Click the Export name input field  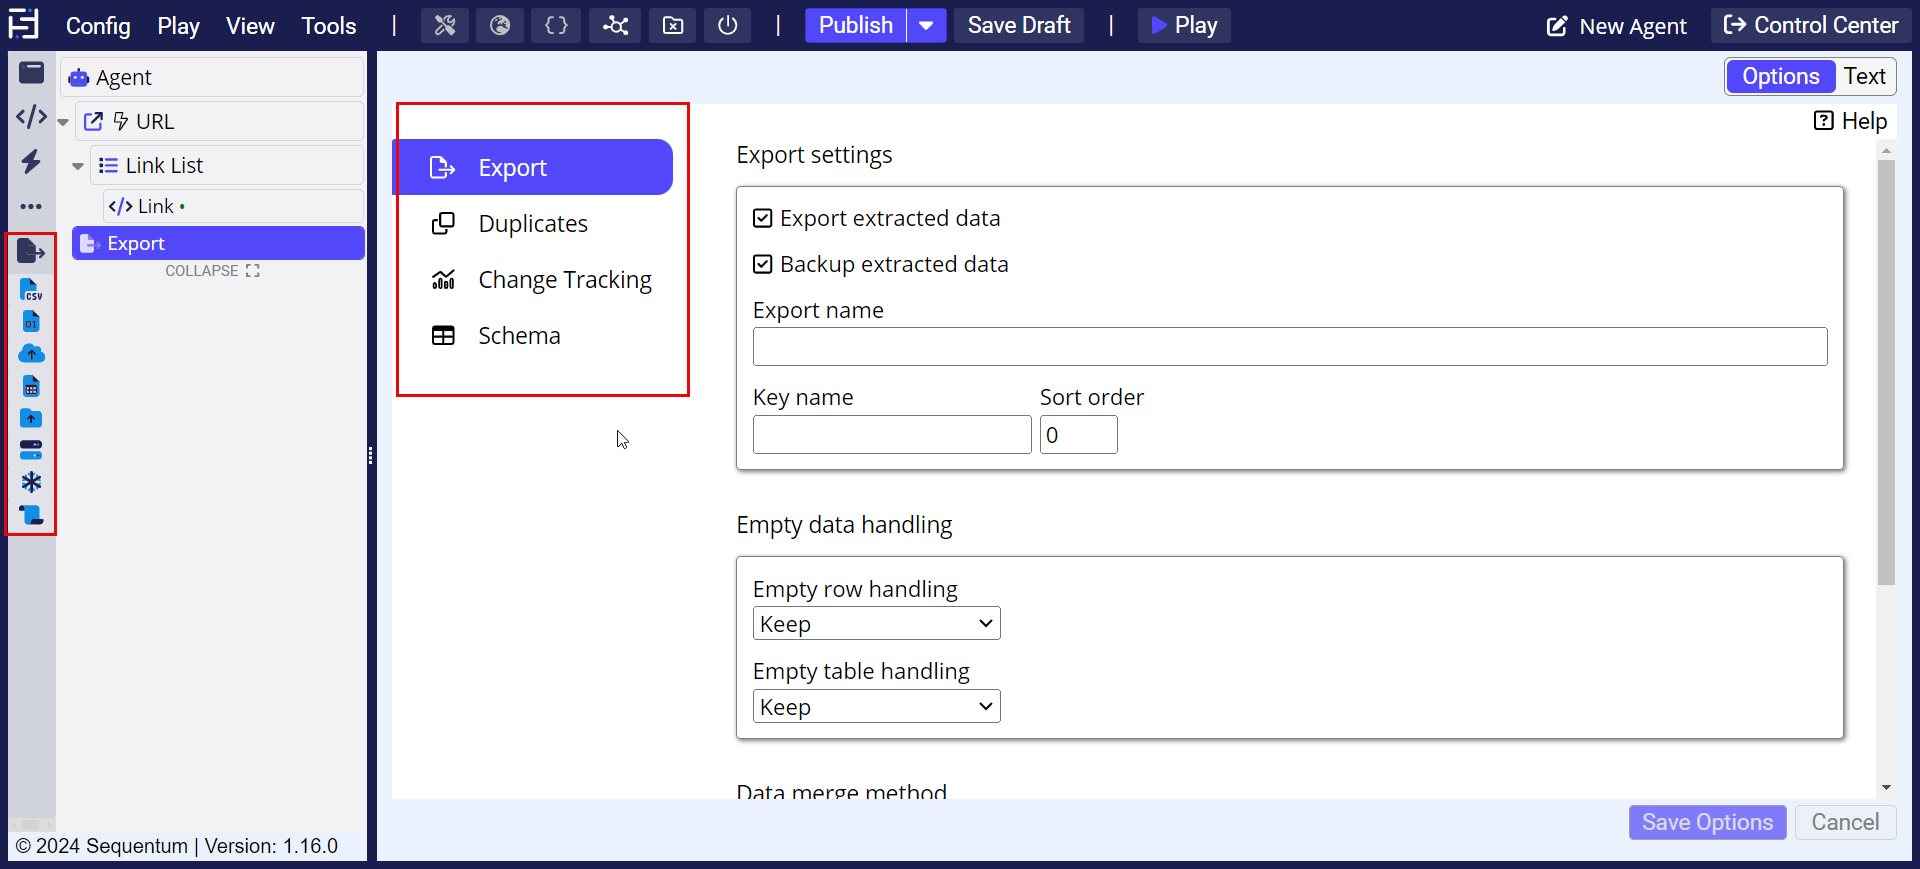[1290, 347]
